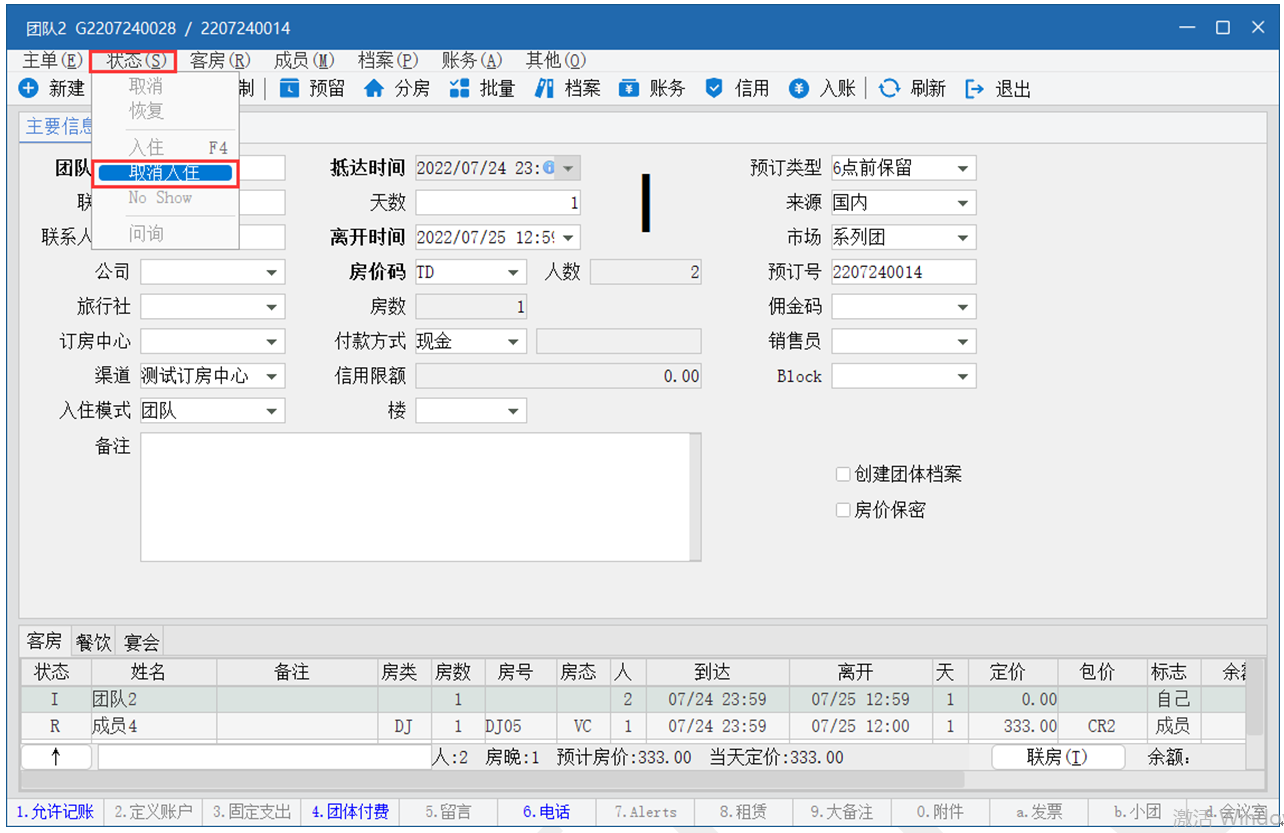
Task: Click 6.电话 in bottom bar
Action: [546, 812]
